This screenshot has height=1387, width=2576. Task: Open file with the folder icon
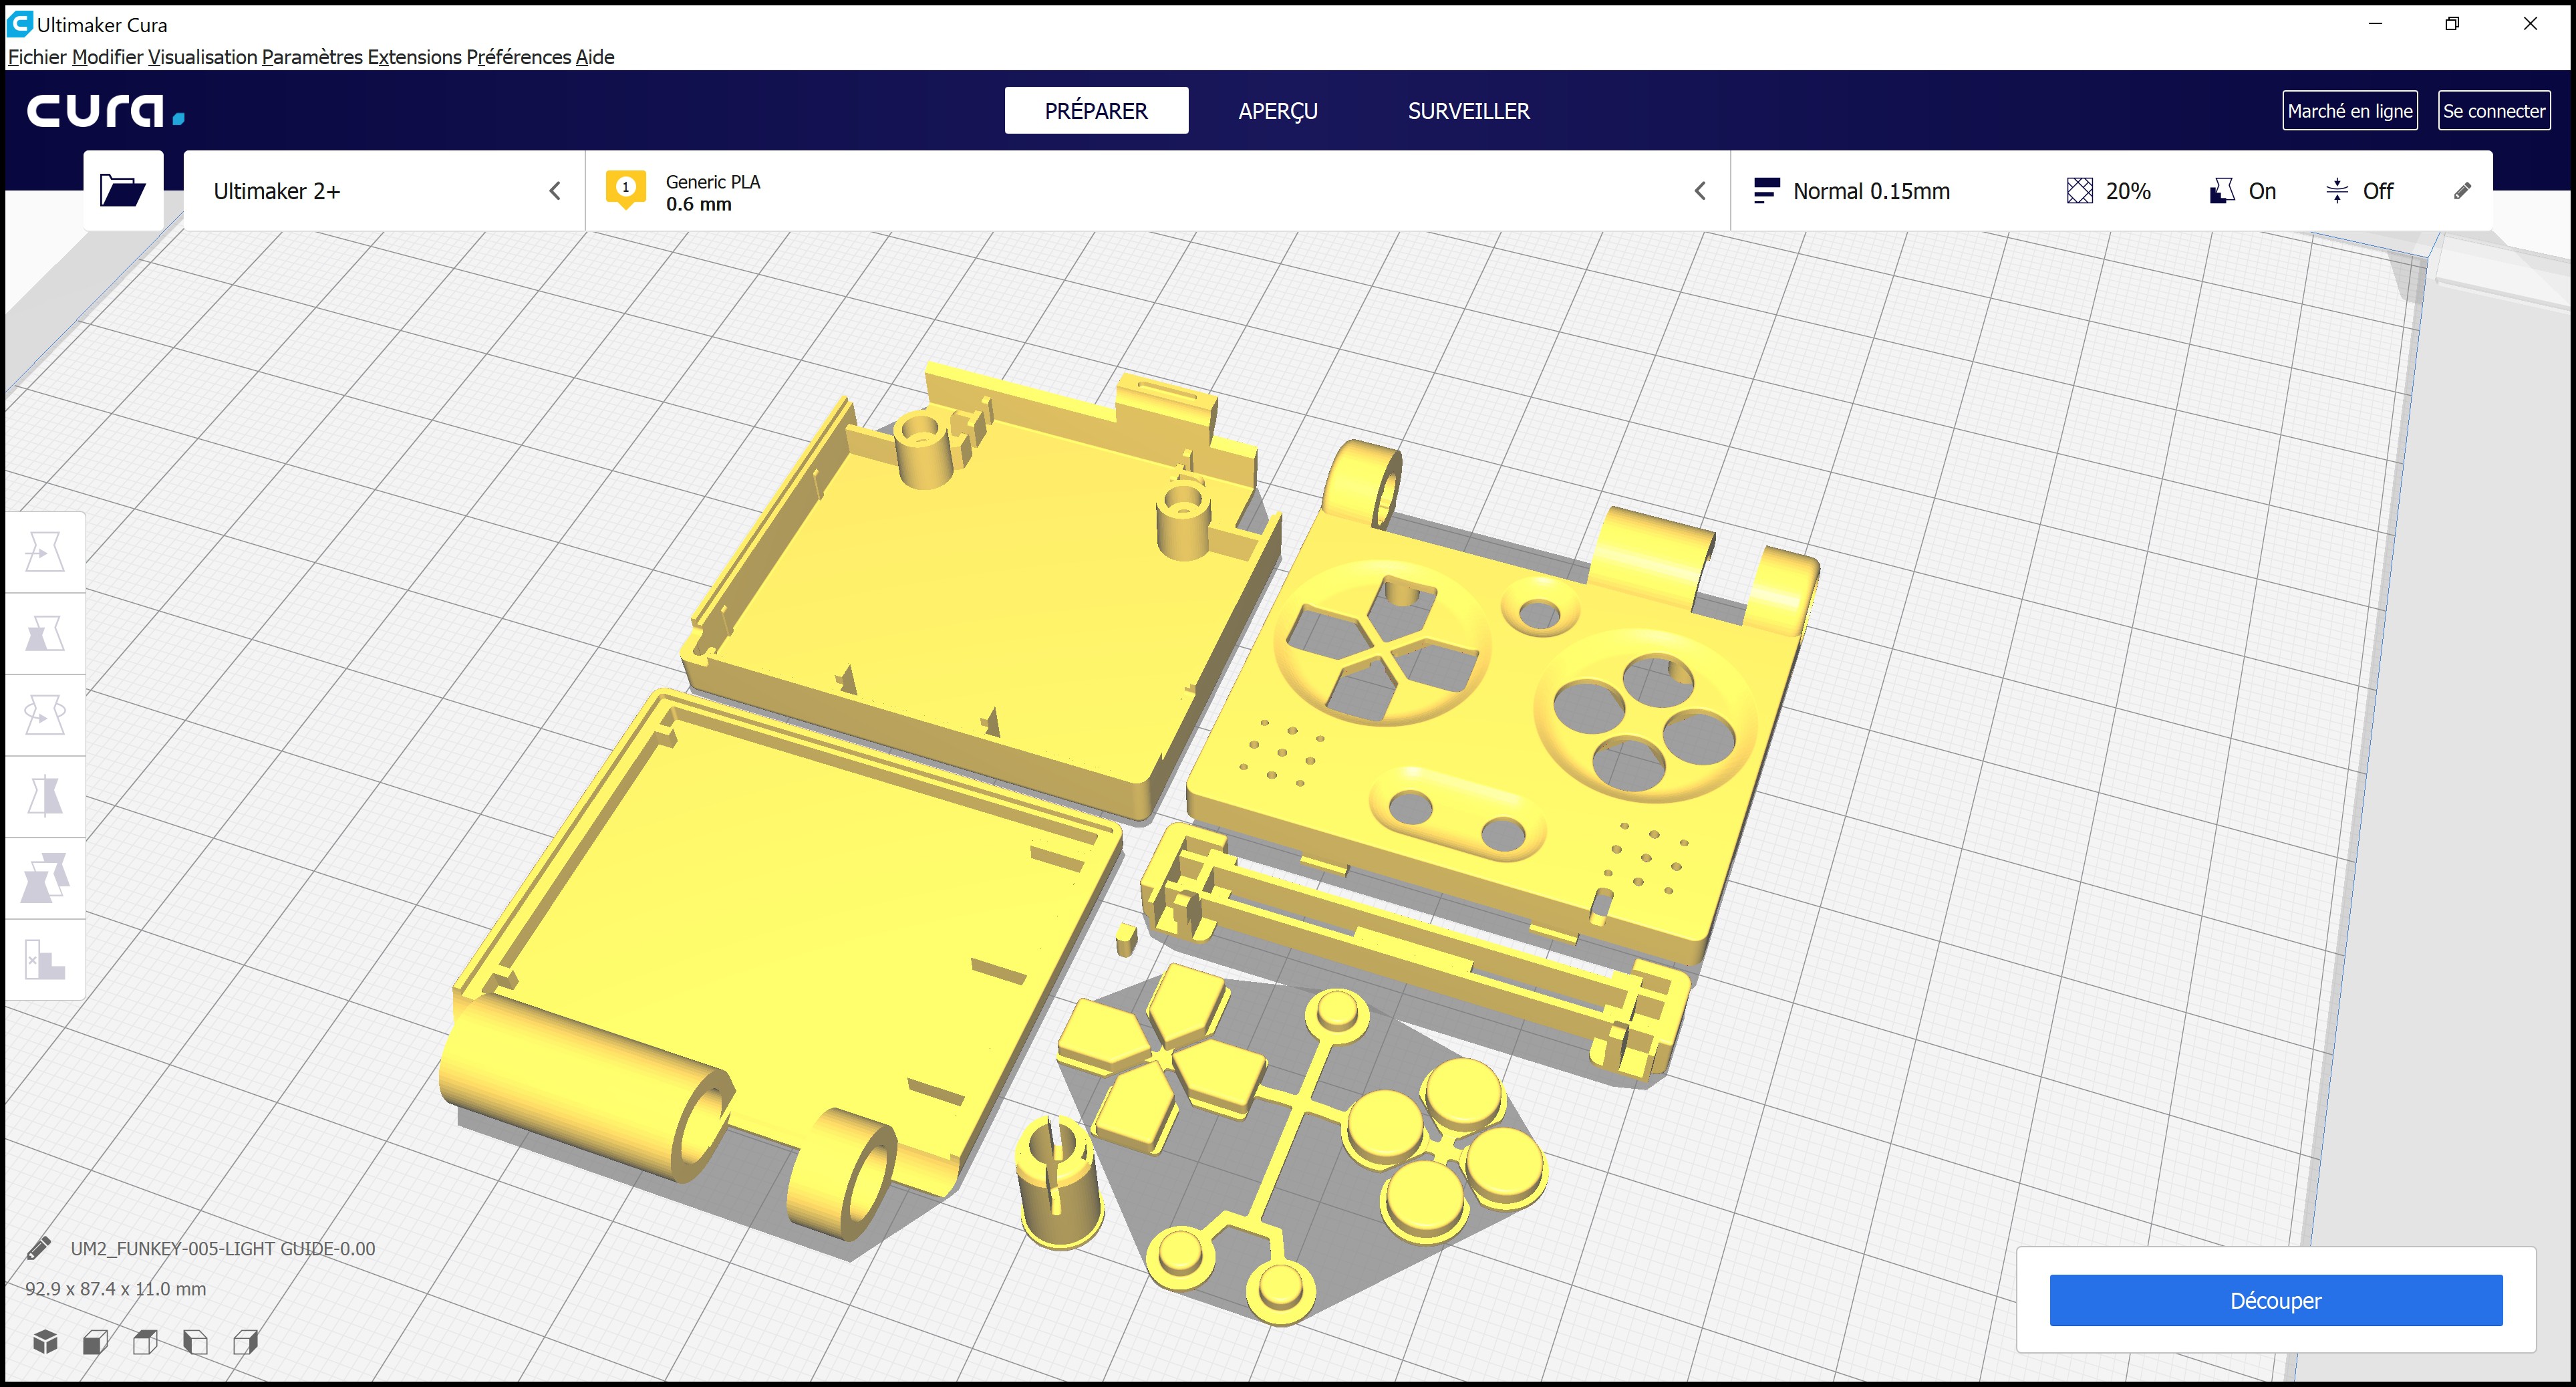tap(123, 190)
